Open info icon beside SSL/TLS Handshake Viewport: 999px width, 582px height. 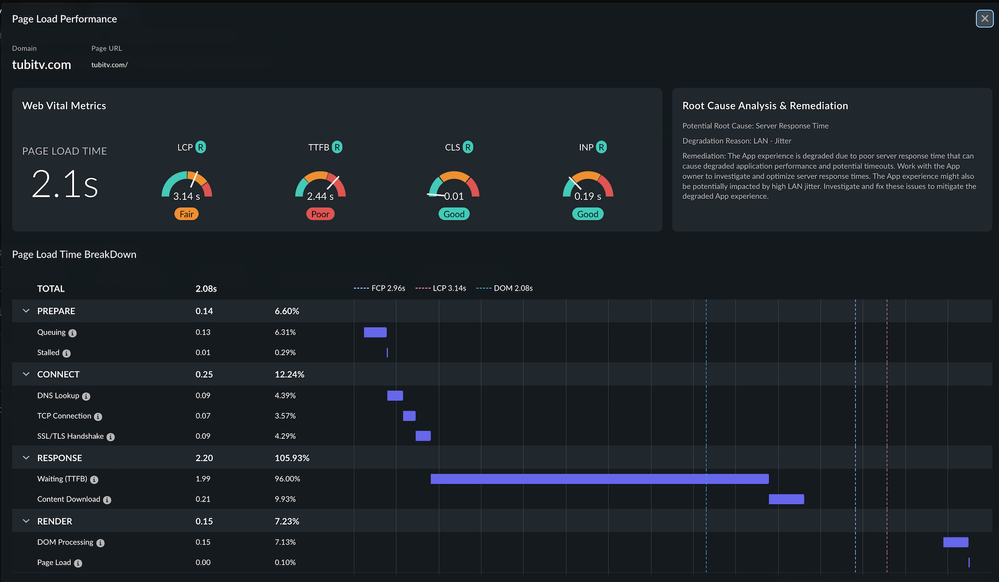coord(111,437)
